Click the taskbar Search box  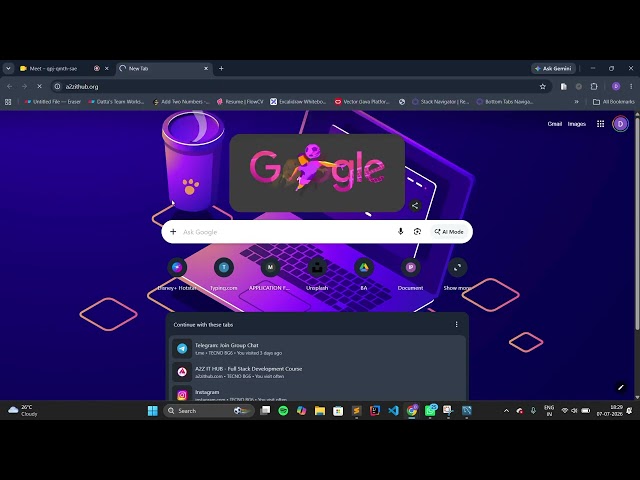[210, 411]
